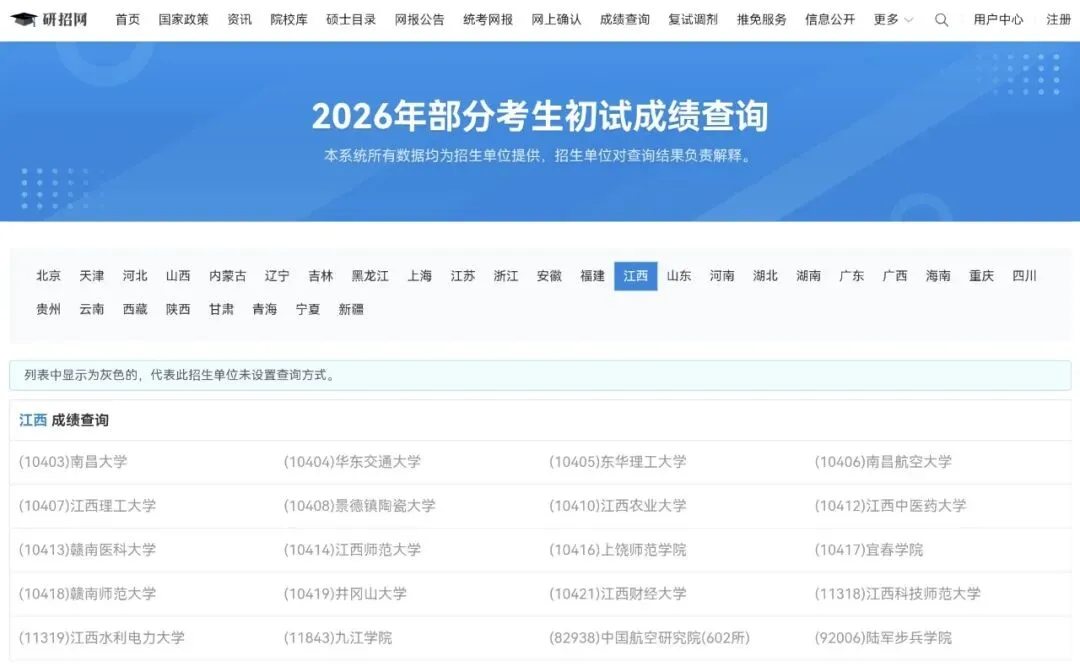The image size is (1080, 667).
Task: Open 国家政策 menu item
Action: tap(183, 19)
